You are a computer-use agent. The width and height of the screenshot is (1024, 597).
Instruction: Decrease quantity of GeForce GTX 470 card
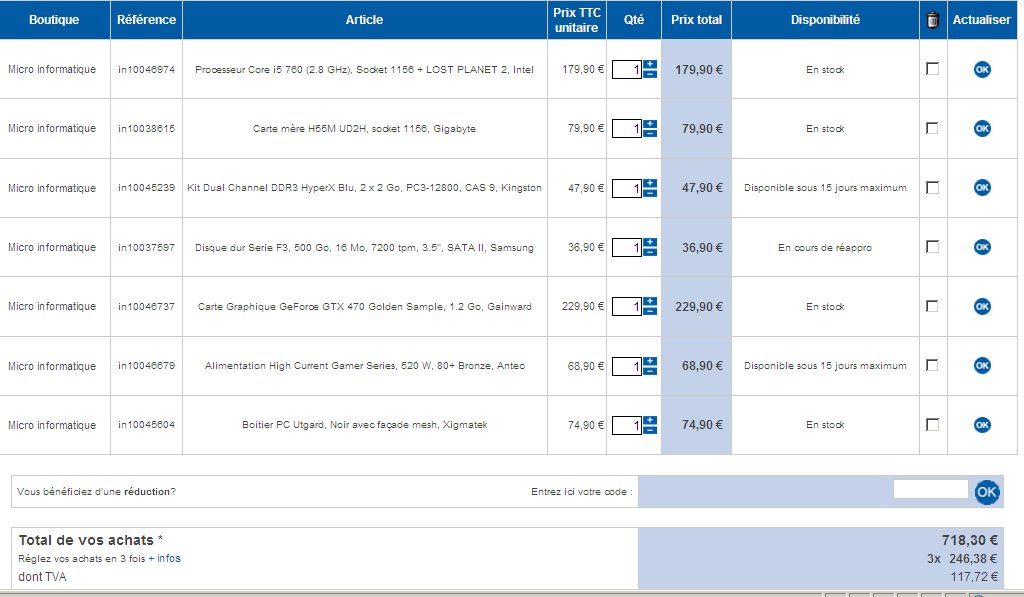[650, 311]
